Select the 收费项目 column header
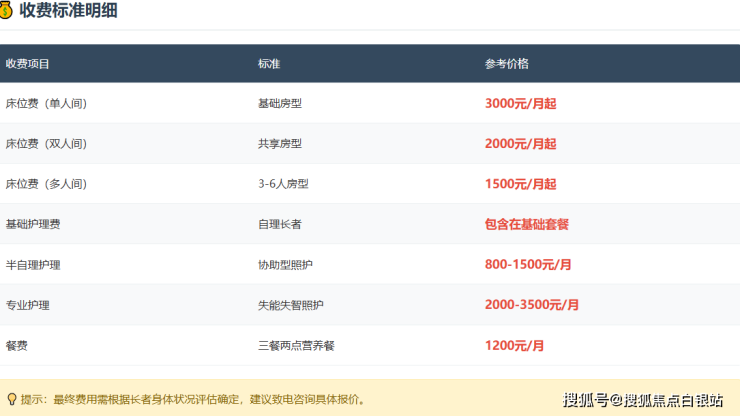 28,63
